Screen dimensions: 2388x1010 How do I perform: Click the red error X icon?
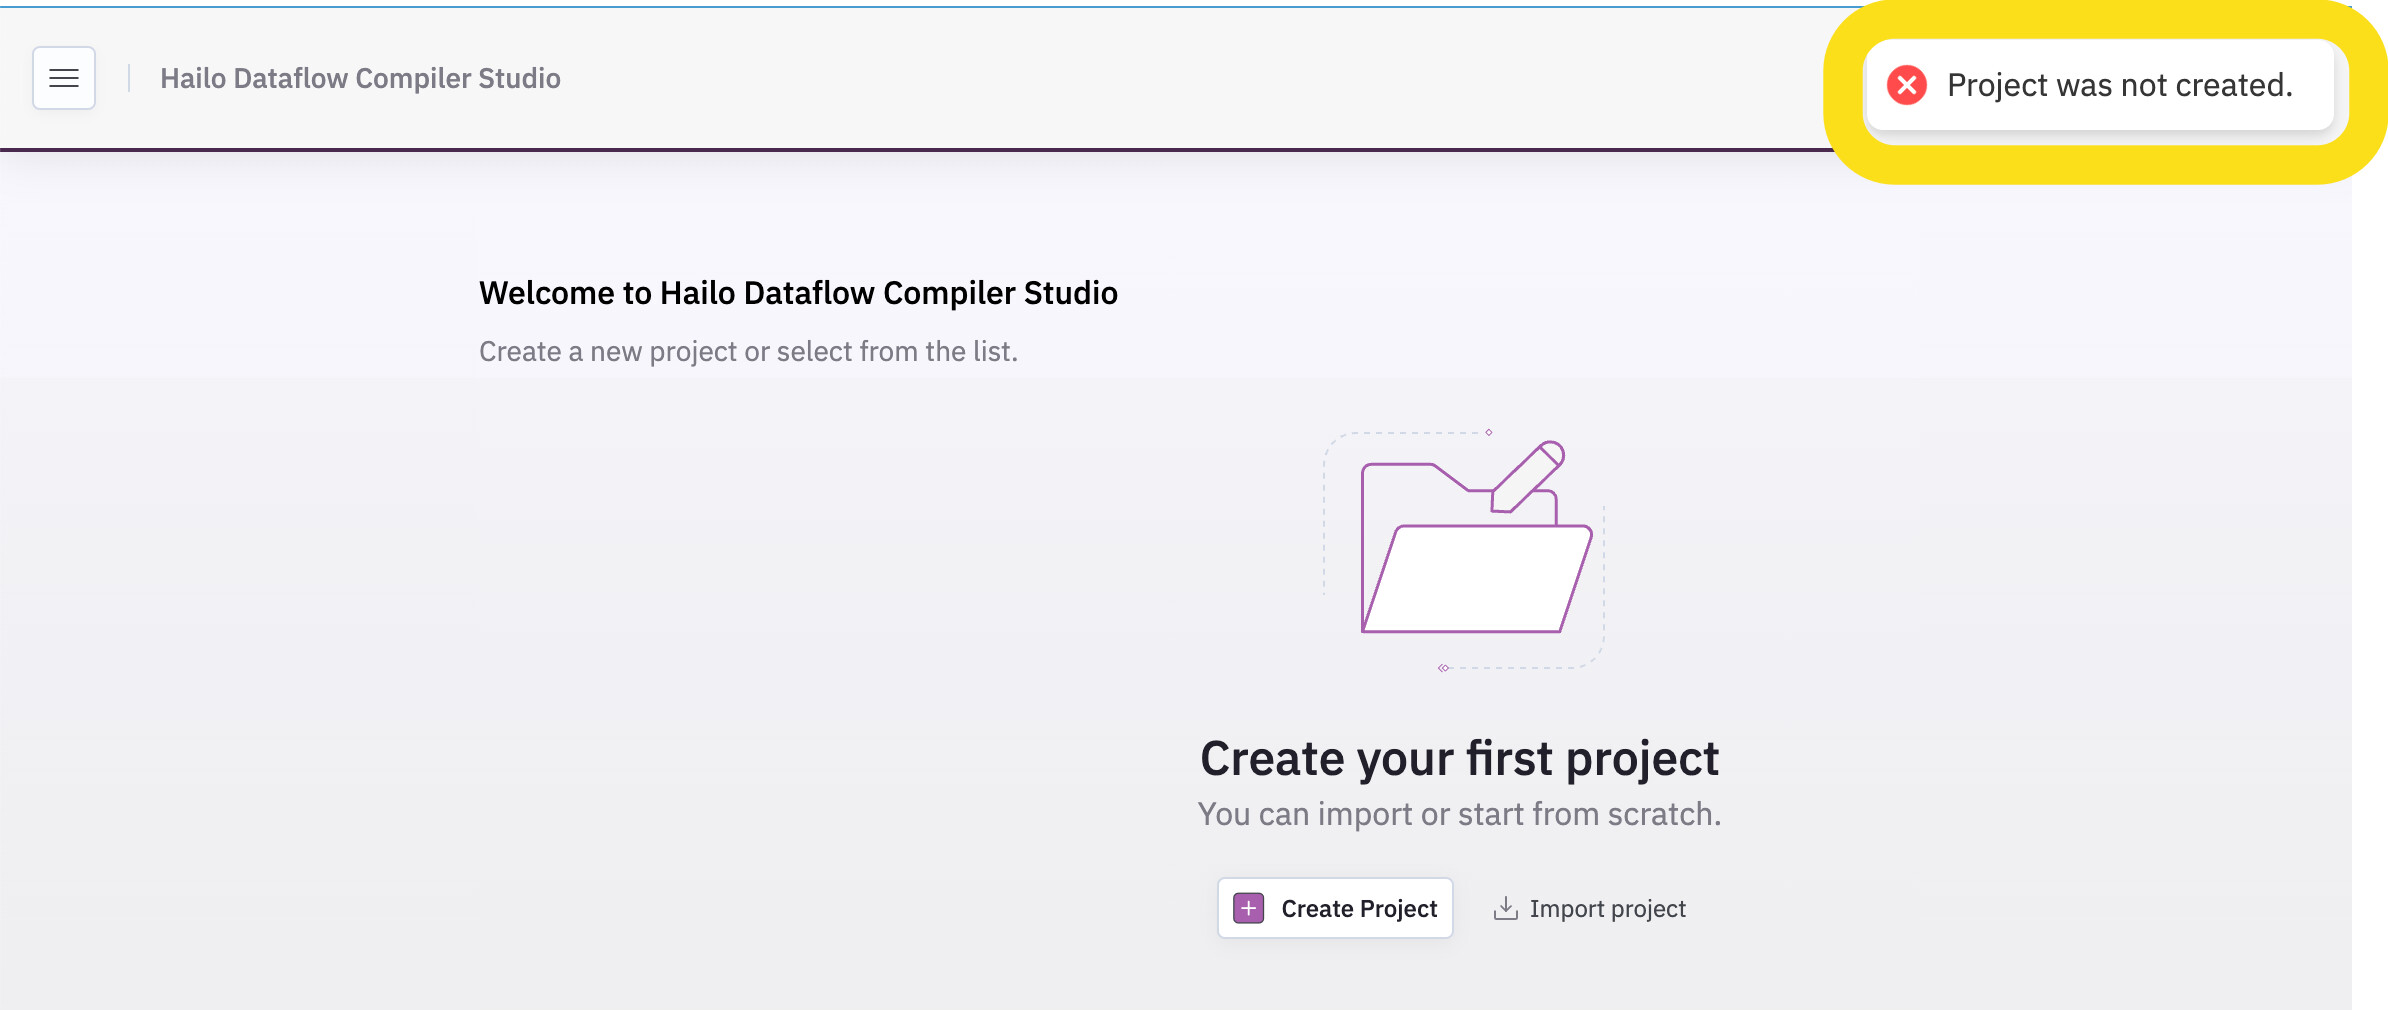click(x=1906, y=85)
